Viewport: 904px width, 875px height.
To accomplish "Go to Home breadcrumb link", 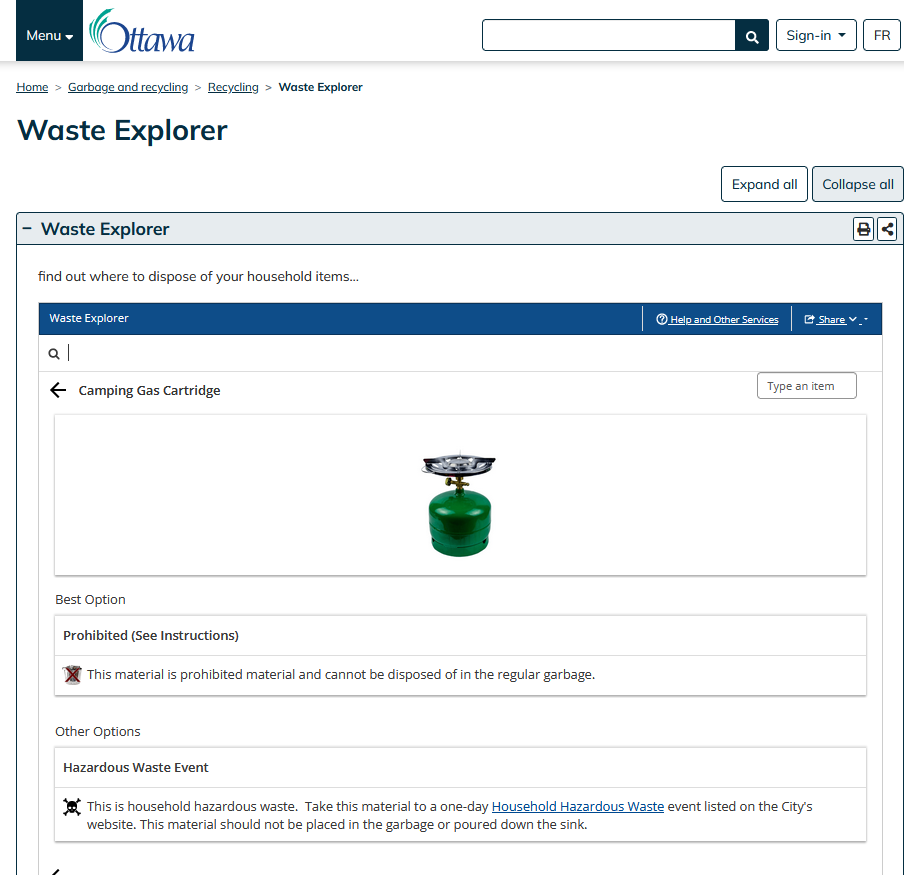I will 32,87.
